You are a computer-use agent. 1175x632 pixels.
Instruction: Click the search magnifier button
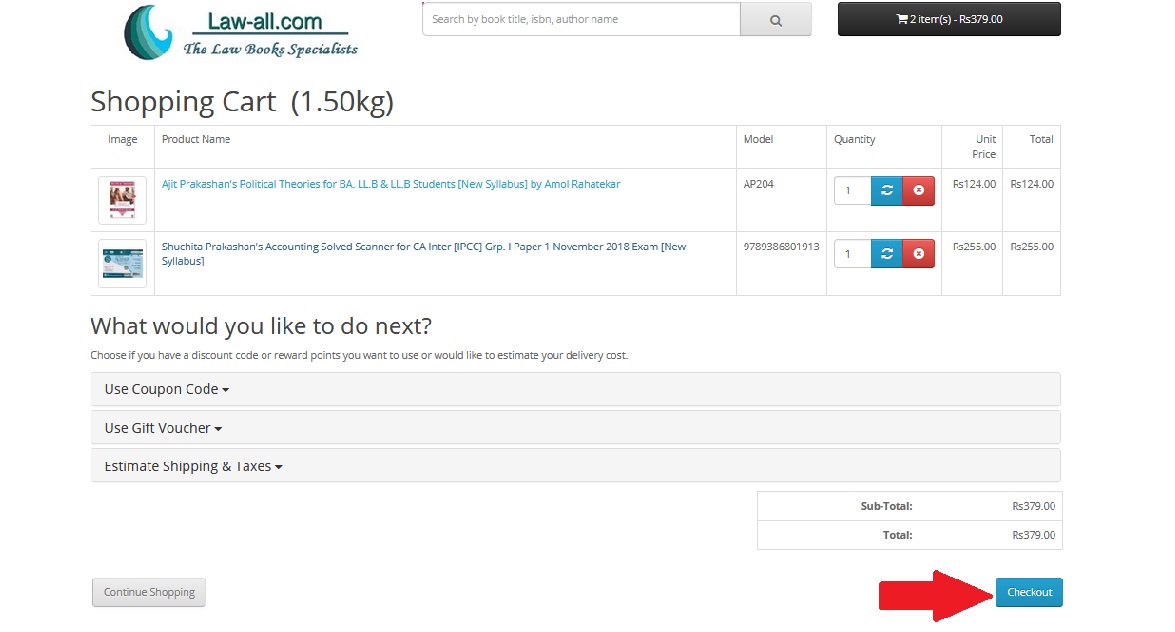pyautogui.click(x=776, y=19)
